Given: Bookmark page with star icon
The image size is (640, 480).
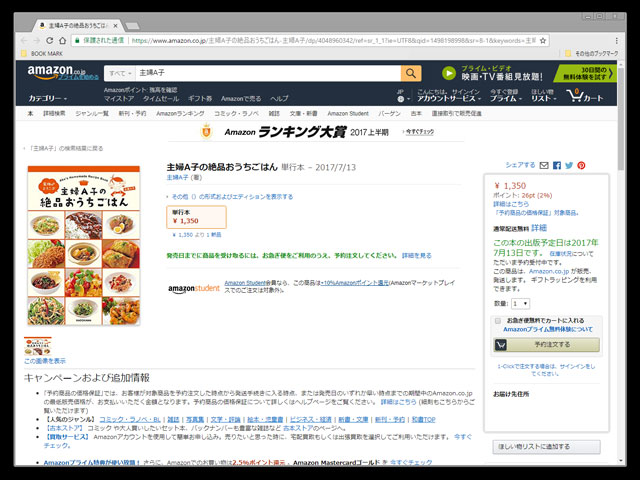Looking at the screenshot, I should tap(543, 40).
